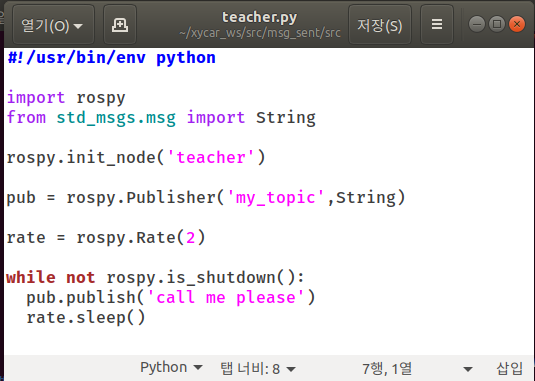Viewport: 535px width, 381px height.
Task: Maximize the gedit window
Action: tap(497, 25)
